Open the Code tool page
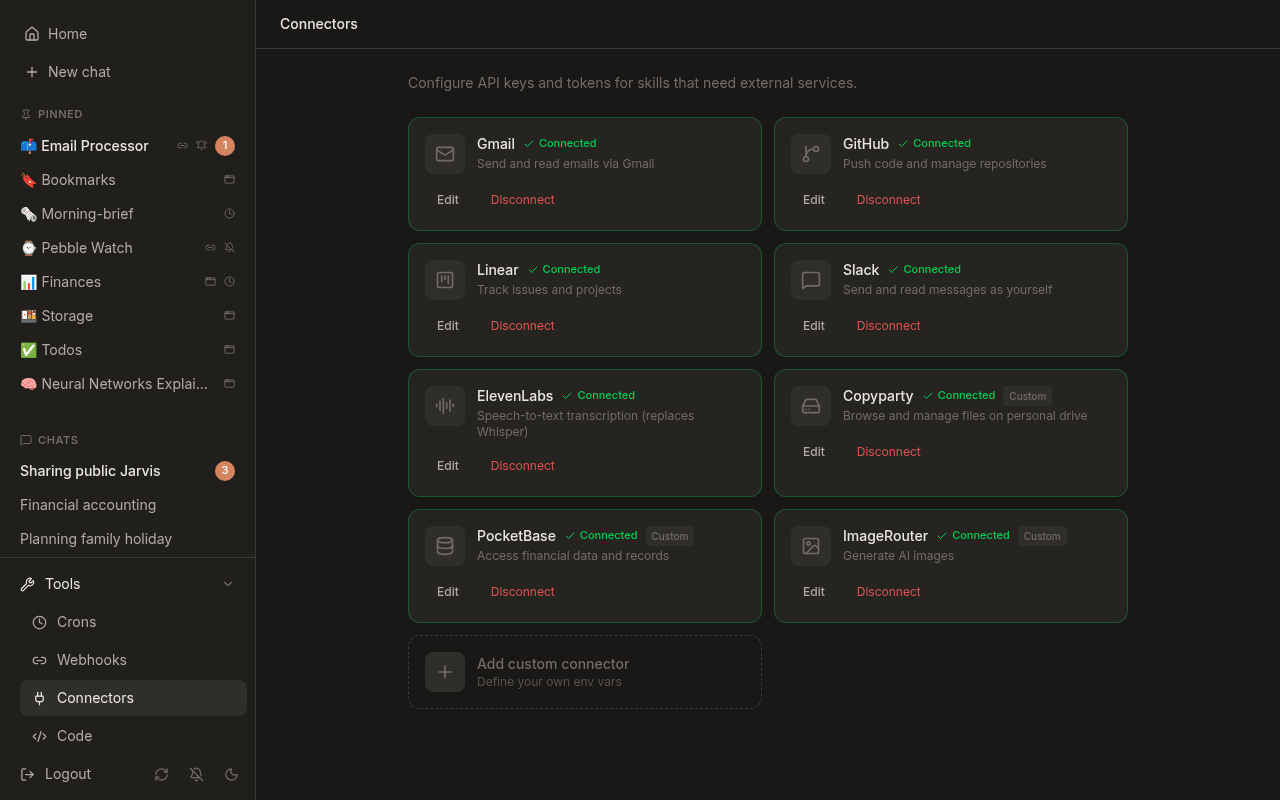This screenshot has height=800, width=1280. point(133,736)
